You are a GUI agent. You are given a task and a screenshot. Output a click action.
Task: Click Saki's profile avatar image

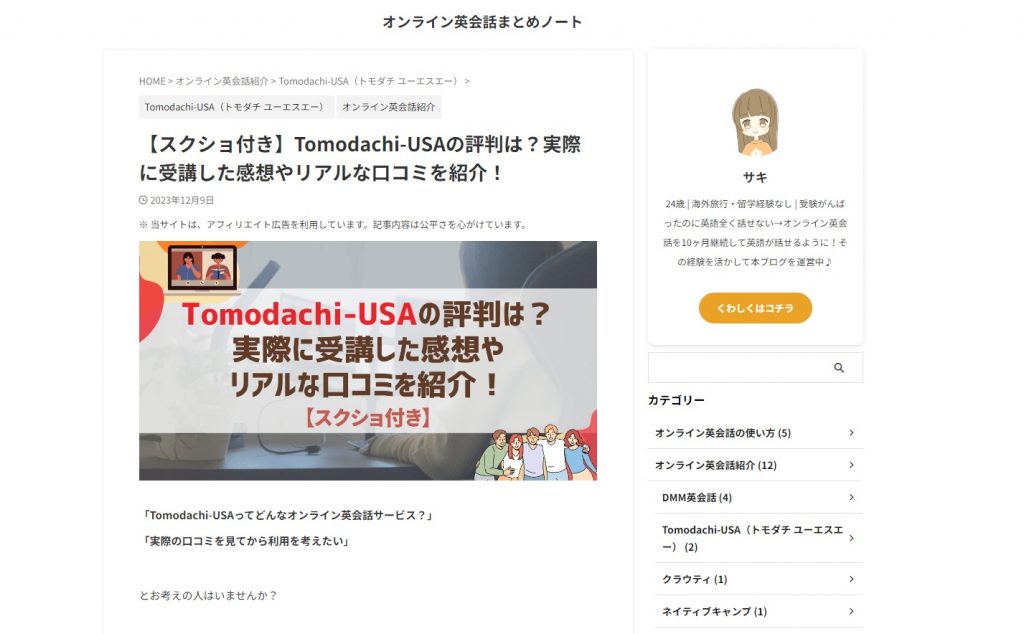[x=755, y=122]
